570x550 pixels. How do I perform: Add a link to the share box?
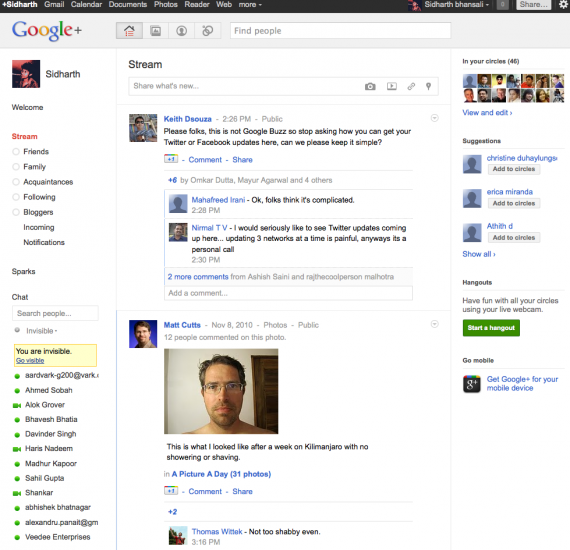click(x=411, y=86)
